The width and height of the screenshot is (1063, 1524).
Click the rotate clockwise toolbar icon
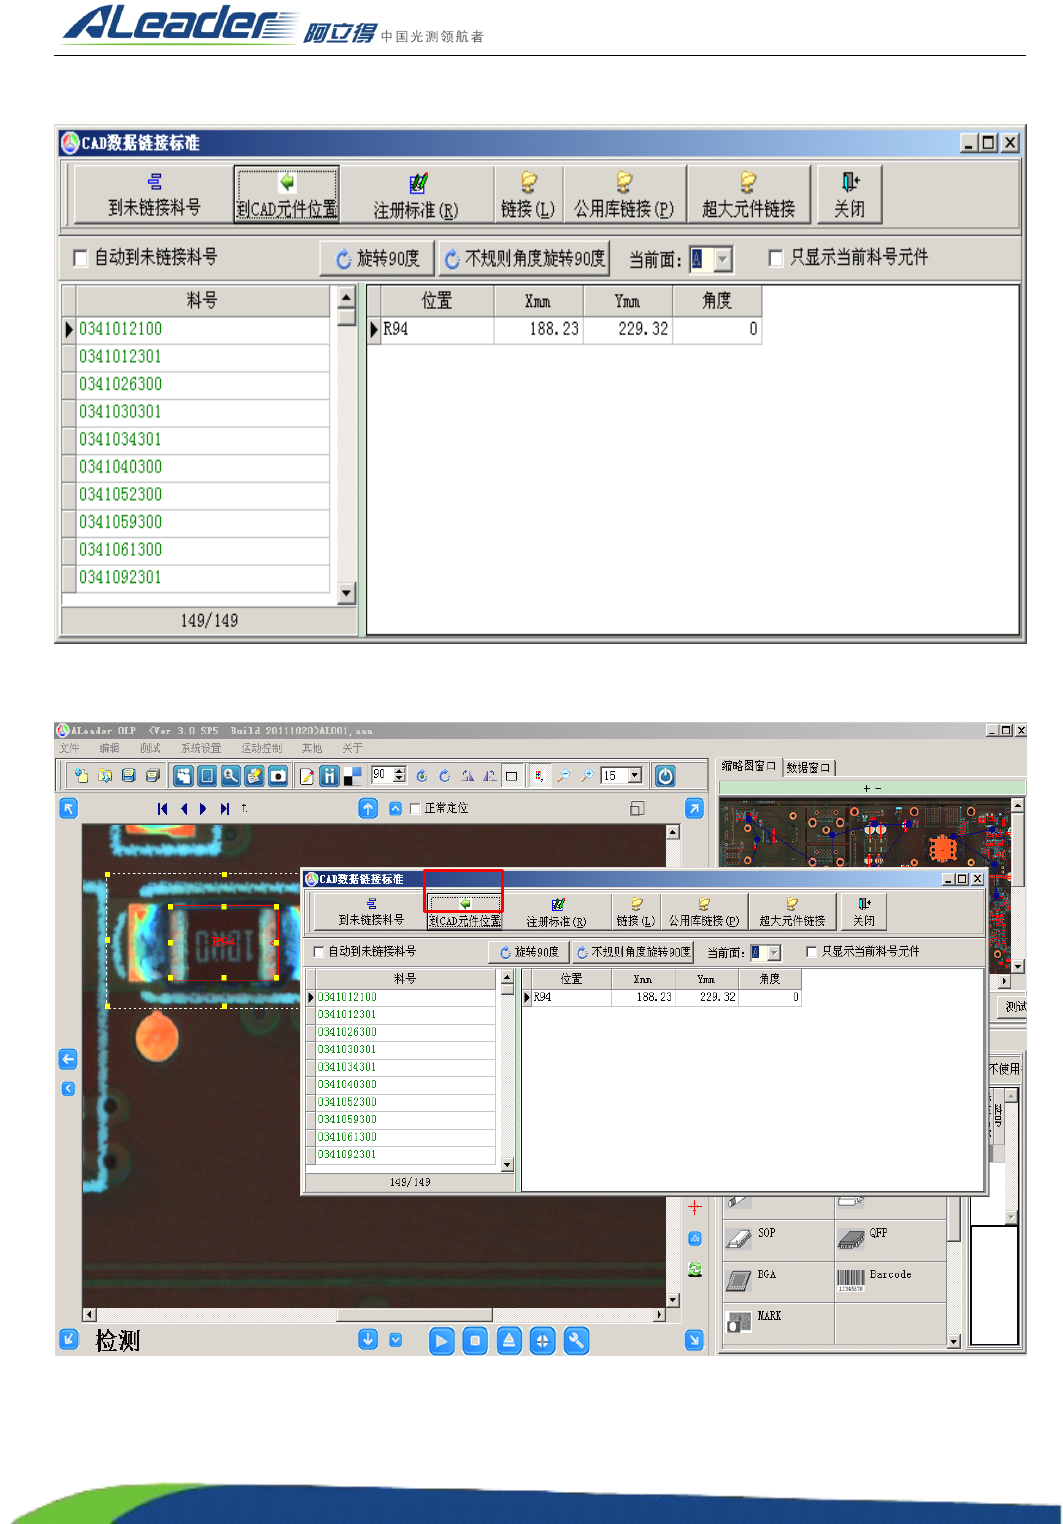click(x=445, y=776)
